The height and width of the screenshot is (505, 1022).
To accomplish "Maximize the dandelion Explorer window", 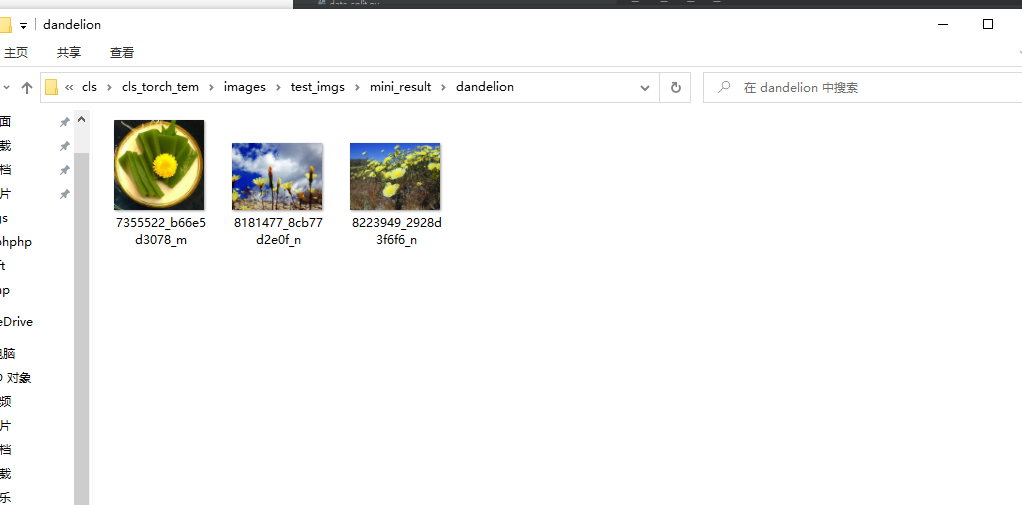I will 988,24.
